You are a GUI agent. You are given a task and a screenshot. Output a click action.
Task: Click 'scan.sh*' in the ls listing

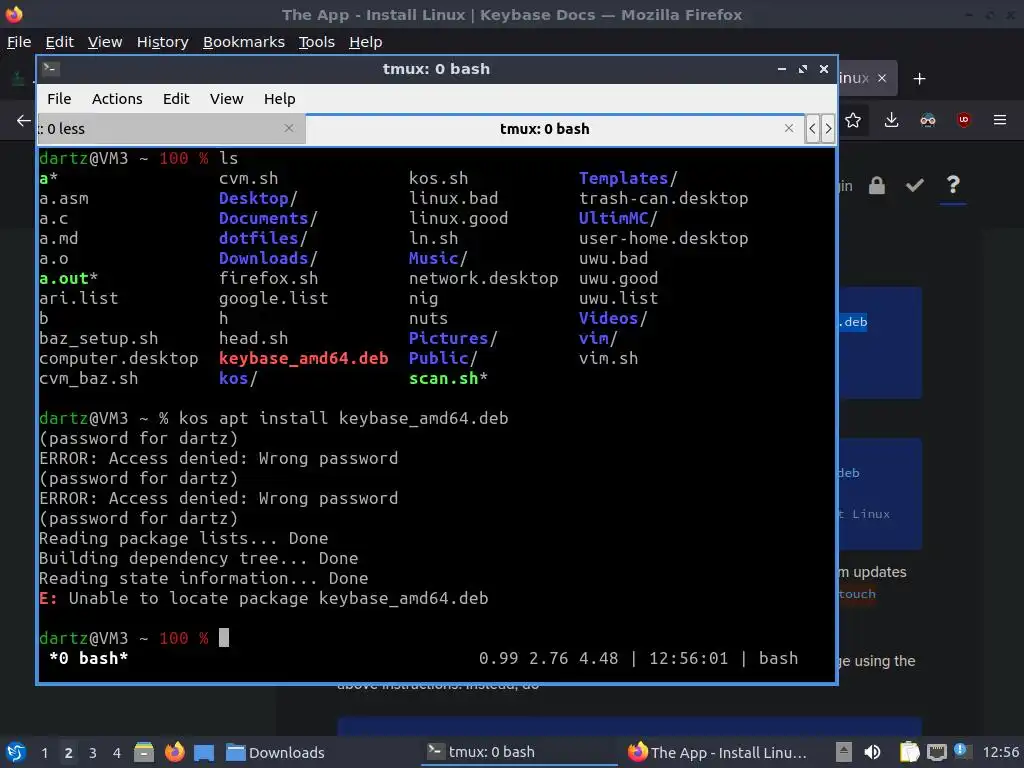pos(448,378)
